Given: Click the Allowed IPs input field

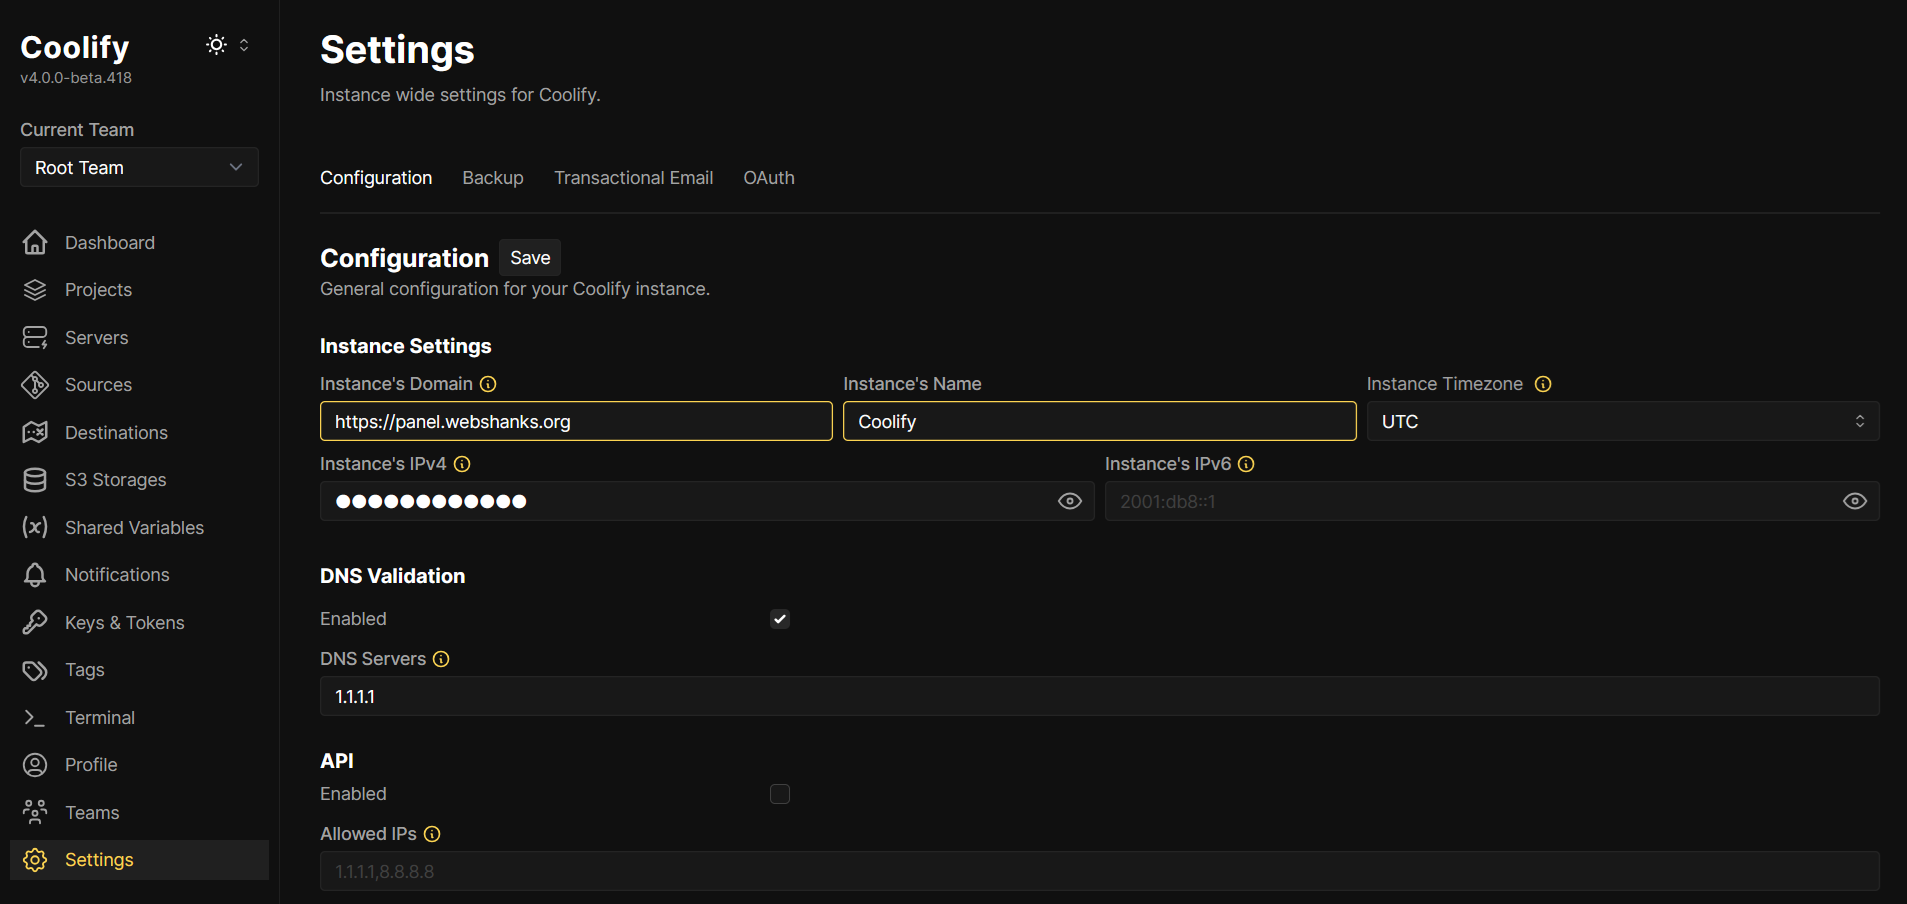Looking at the screenshot, I should tap(1100, 871).
